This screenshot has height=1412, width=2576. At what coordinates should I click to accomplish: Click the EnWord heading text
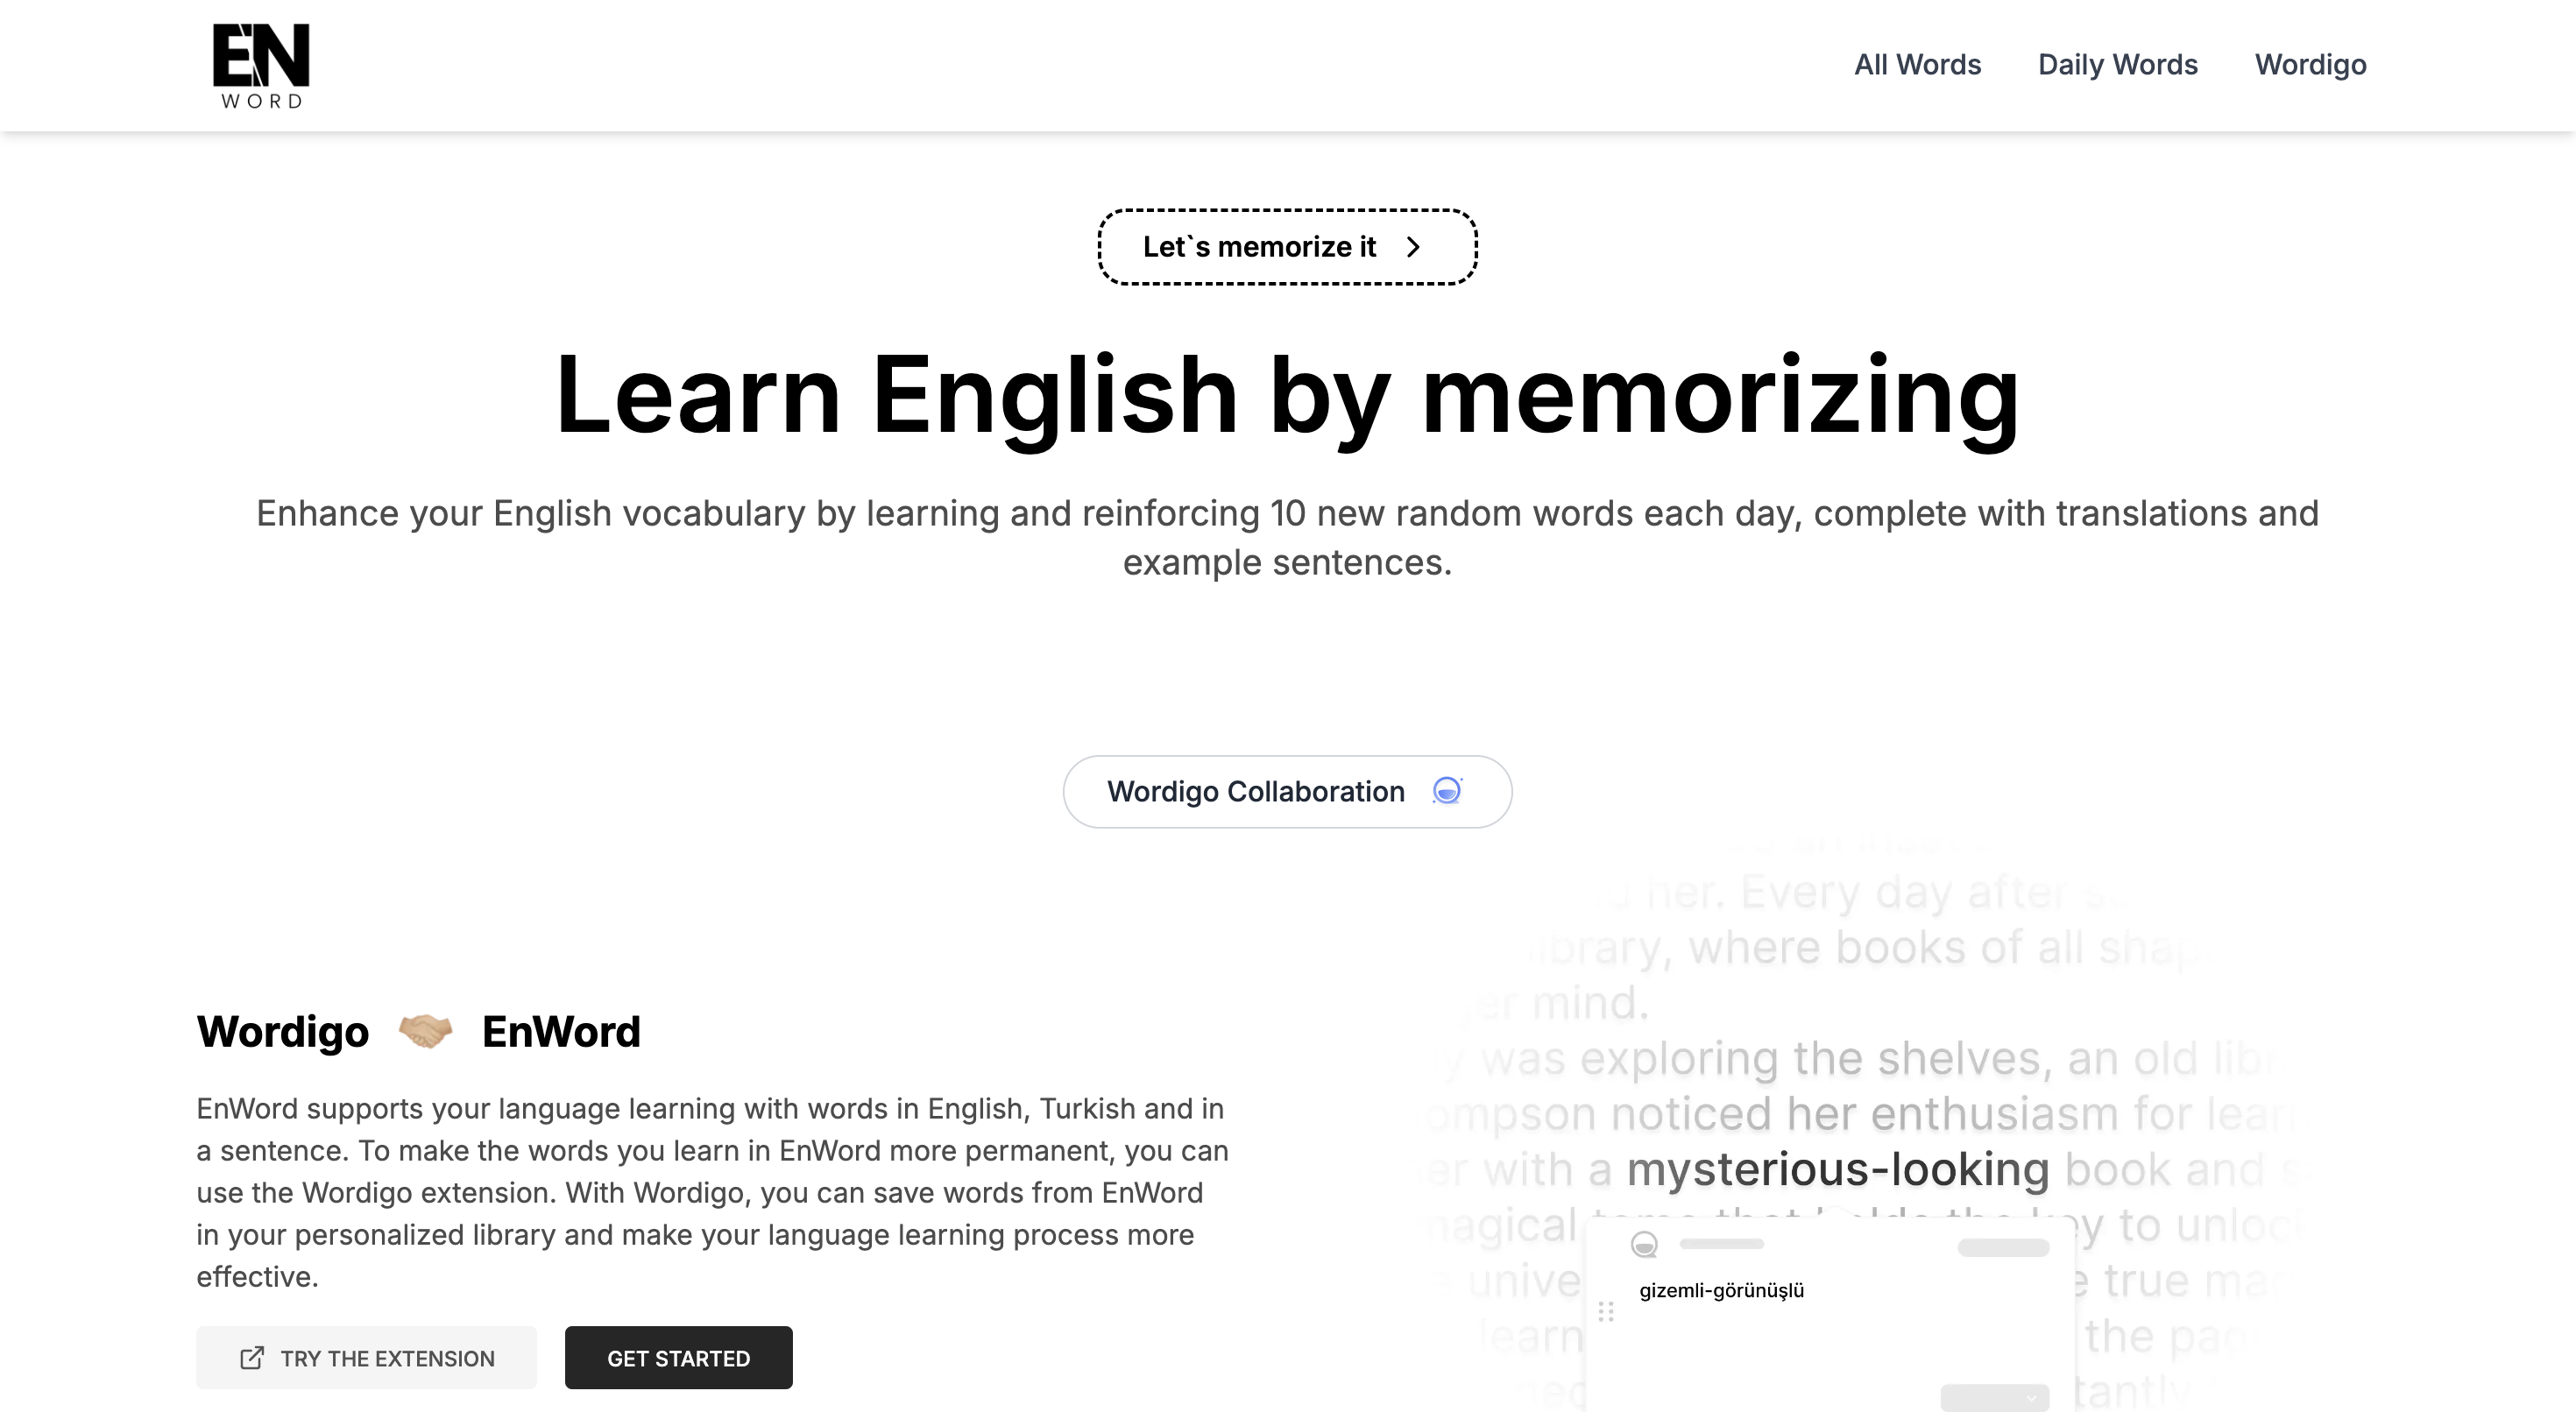[x=561, y=1031]
